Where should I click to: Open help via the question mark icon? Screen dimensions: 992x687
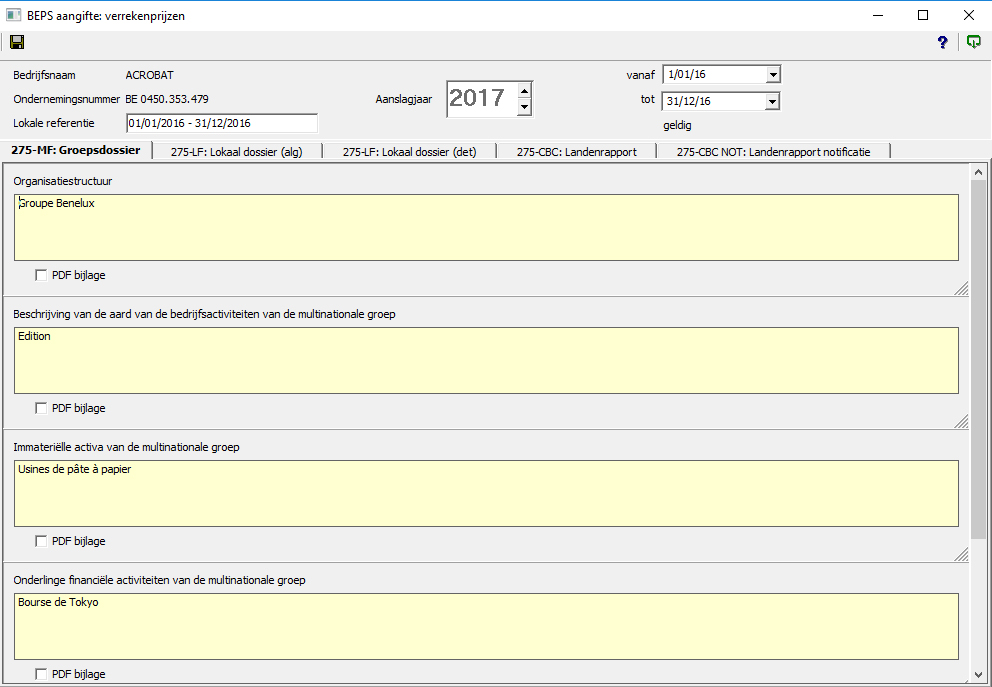942,42
